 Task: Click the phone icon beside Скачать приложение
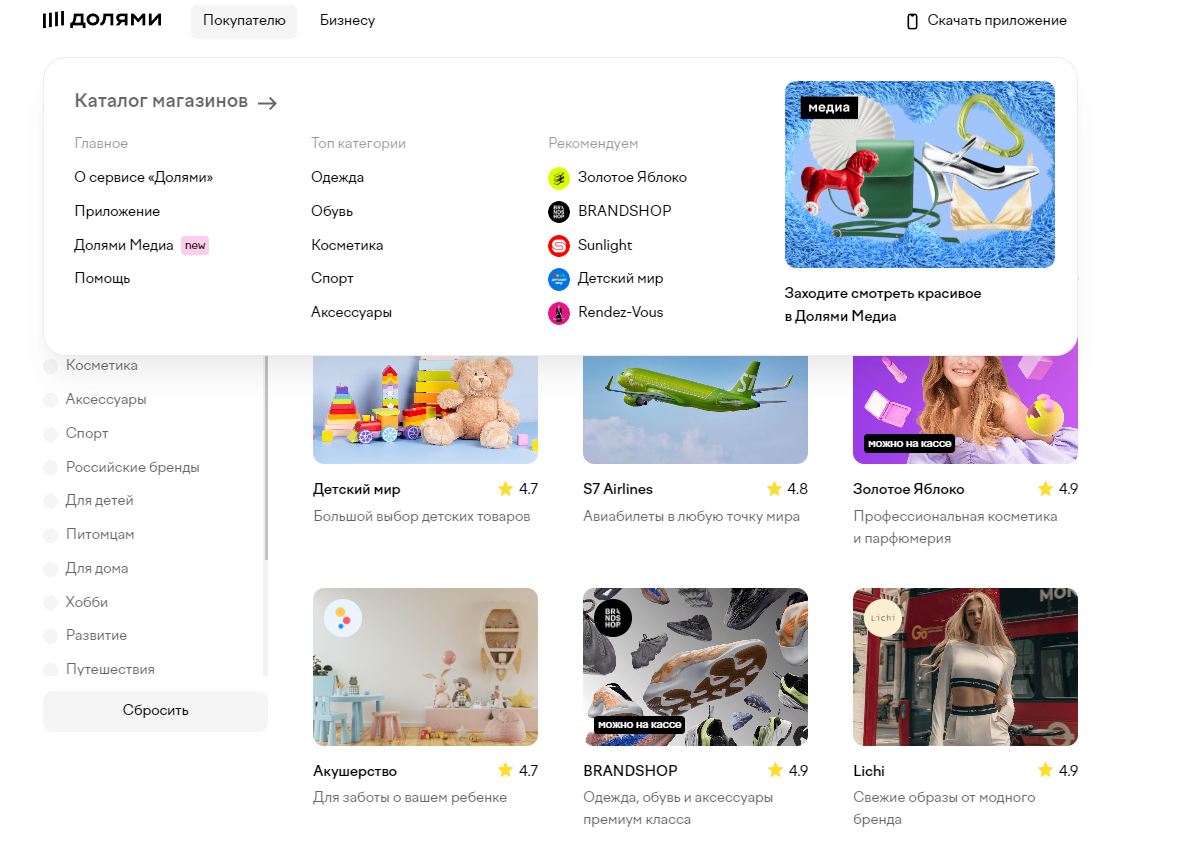tap(912, 21)
